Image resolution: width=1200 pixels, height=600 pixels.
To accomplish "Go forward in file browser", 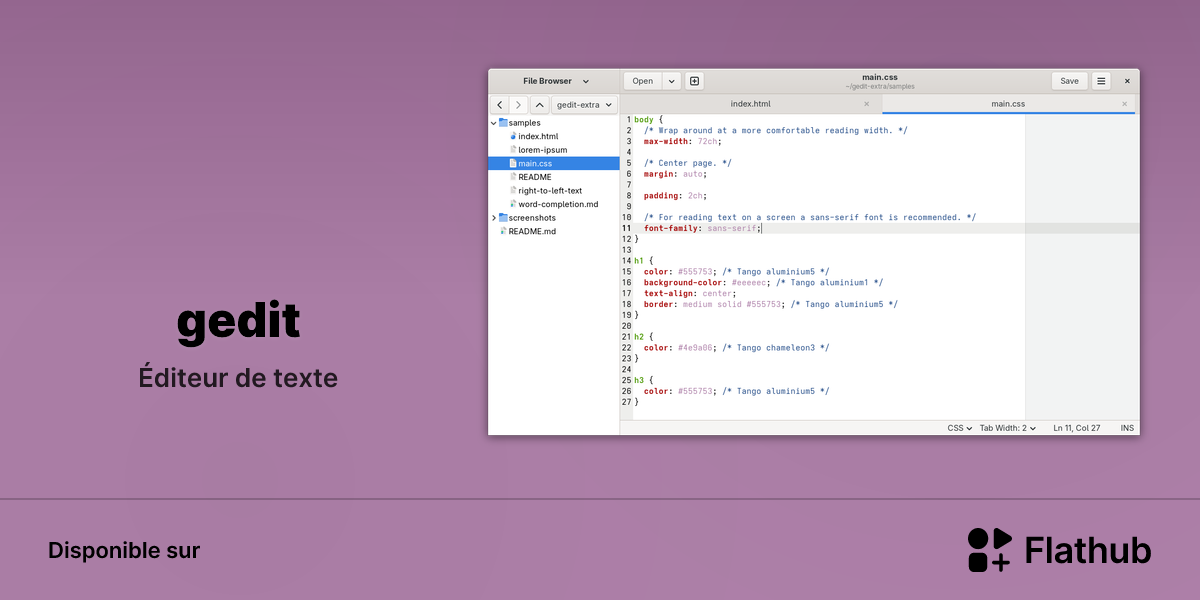I will (518, 105).
